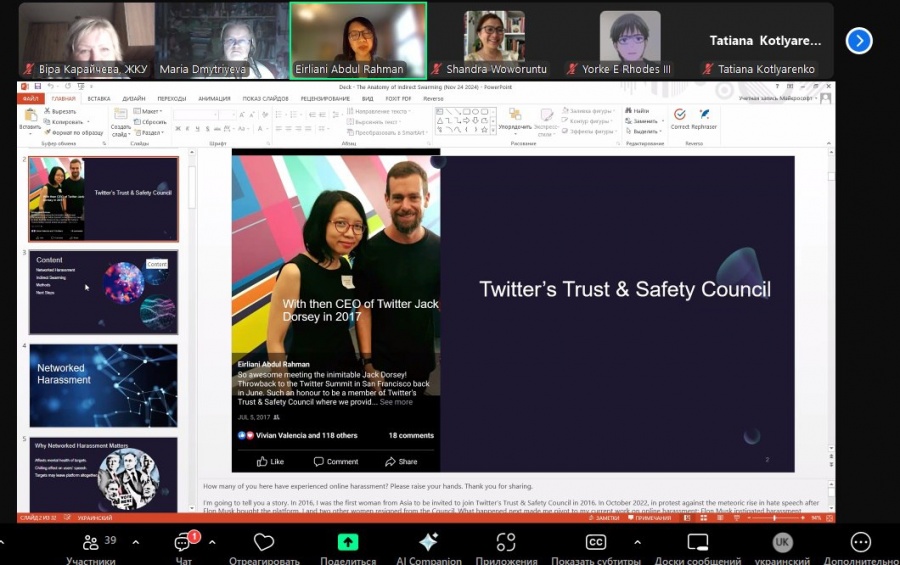This screenshot has height=565, width=900.
Task: Click Shandra Woworuntu's video tile
Action: pyautogui.click(x=494, y=40)
